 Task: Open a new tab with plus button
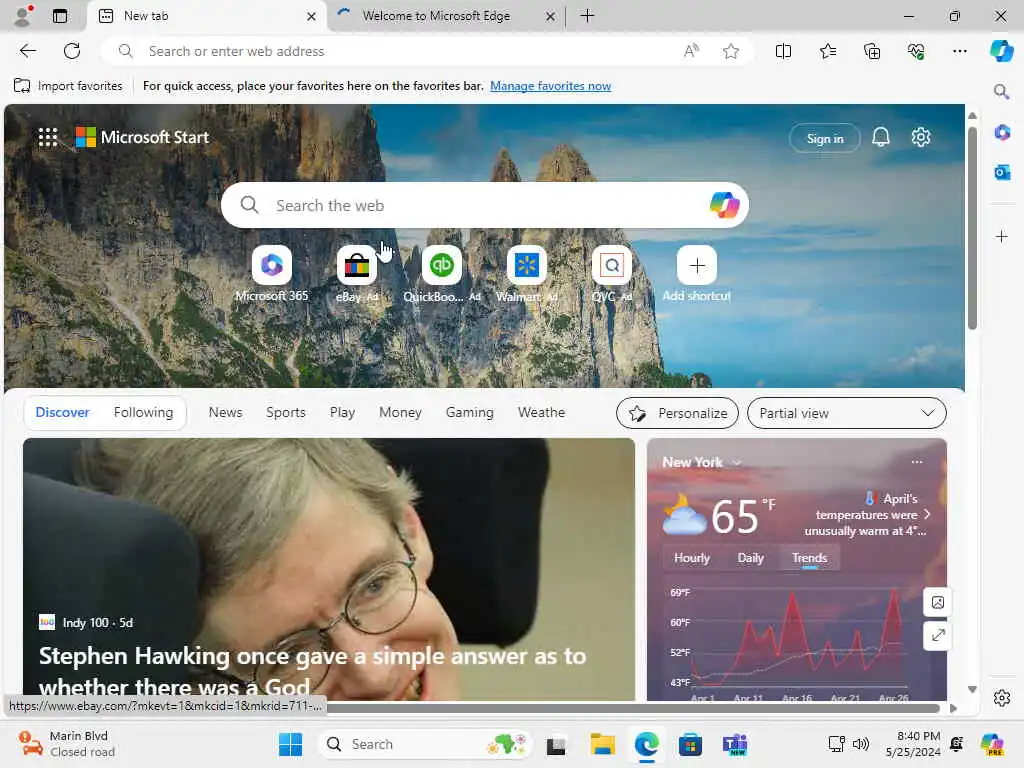click(x=587, y=16)
